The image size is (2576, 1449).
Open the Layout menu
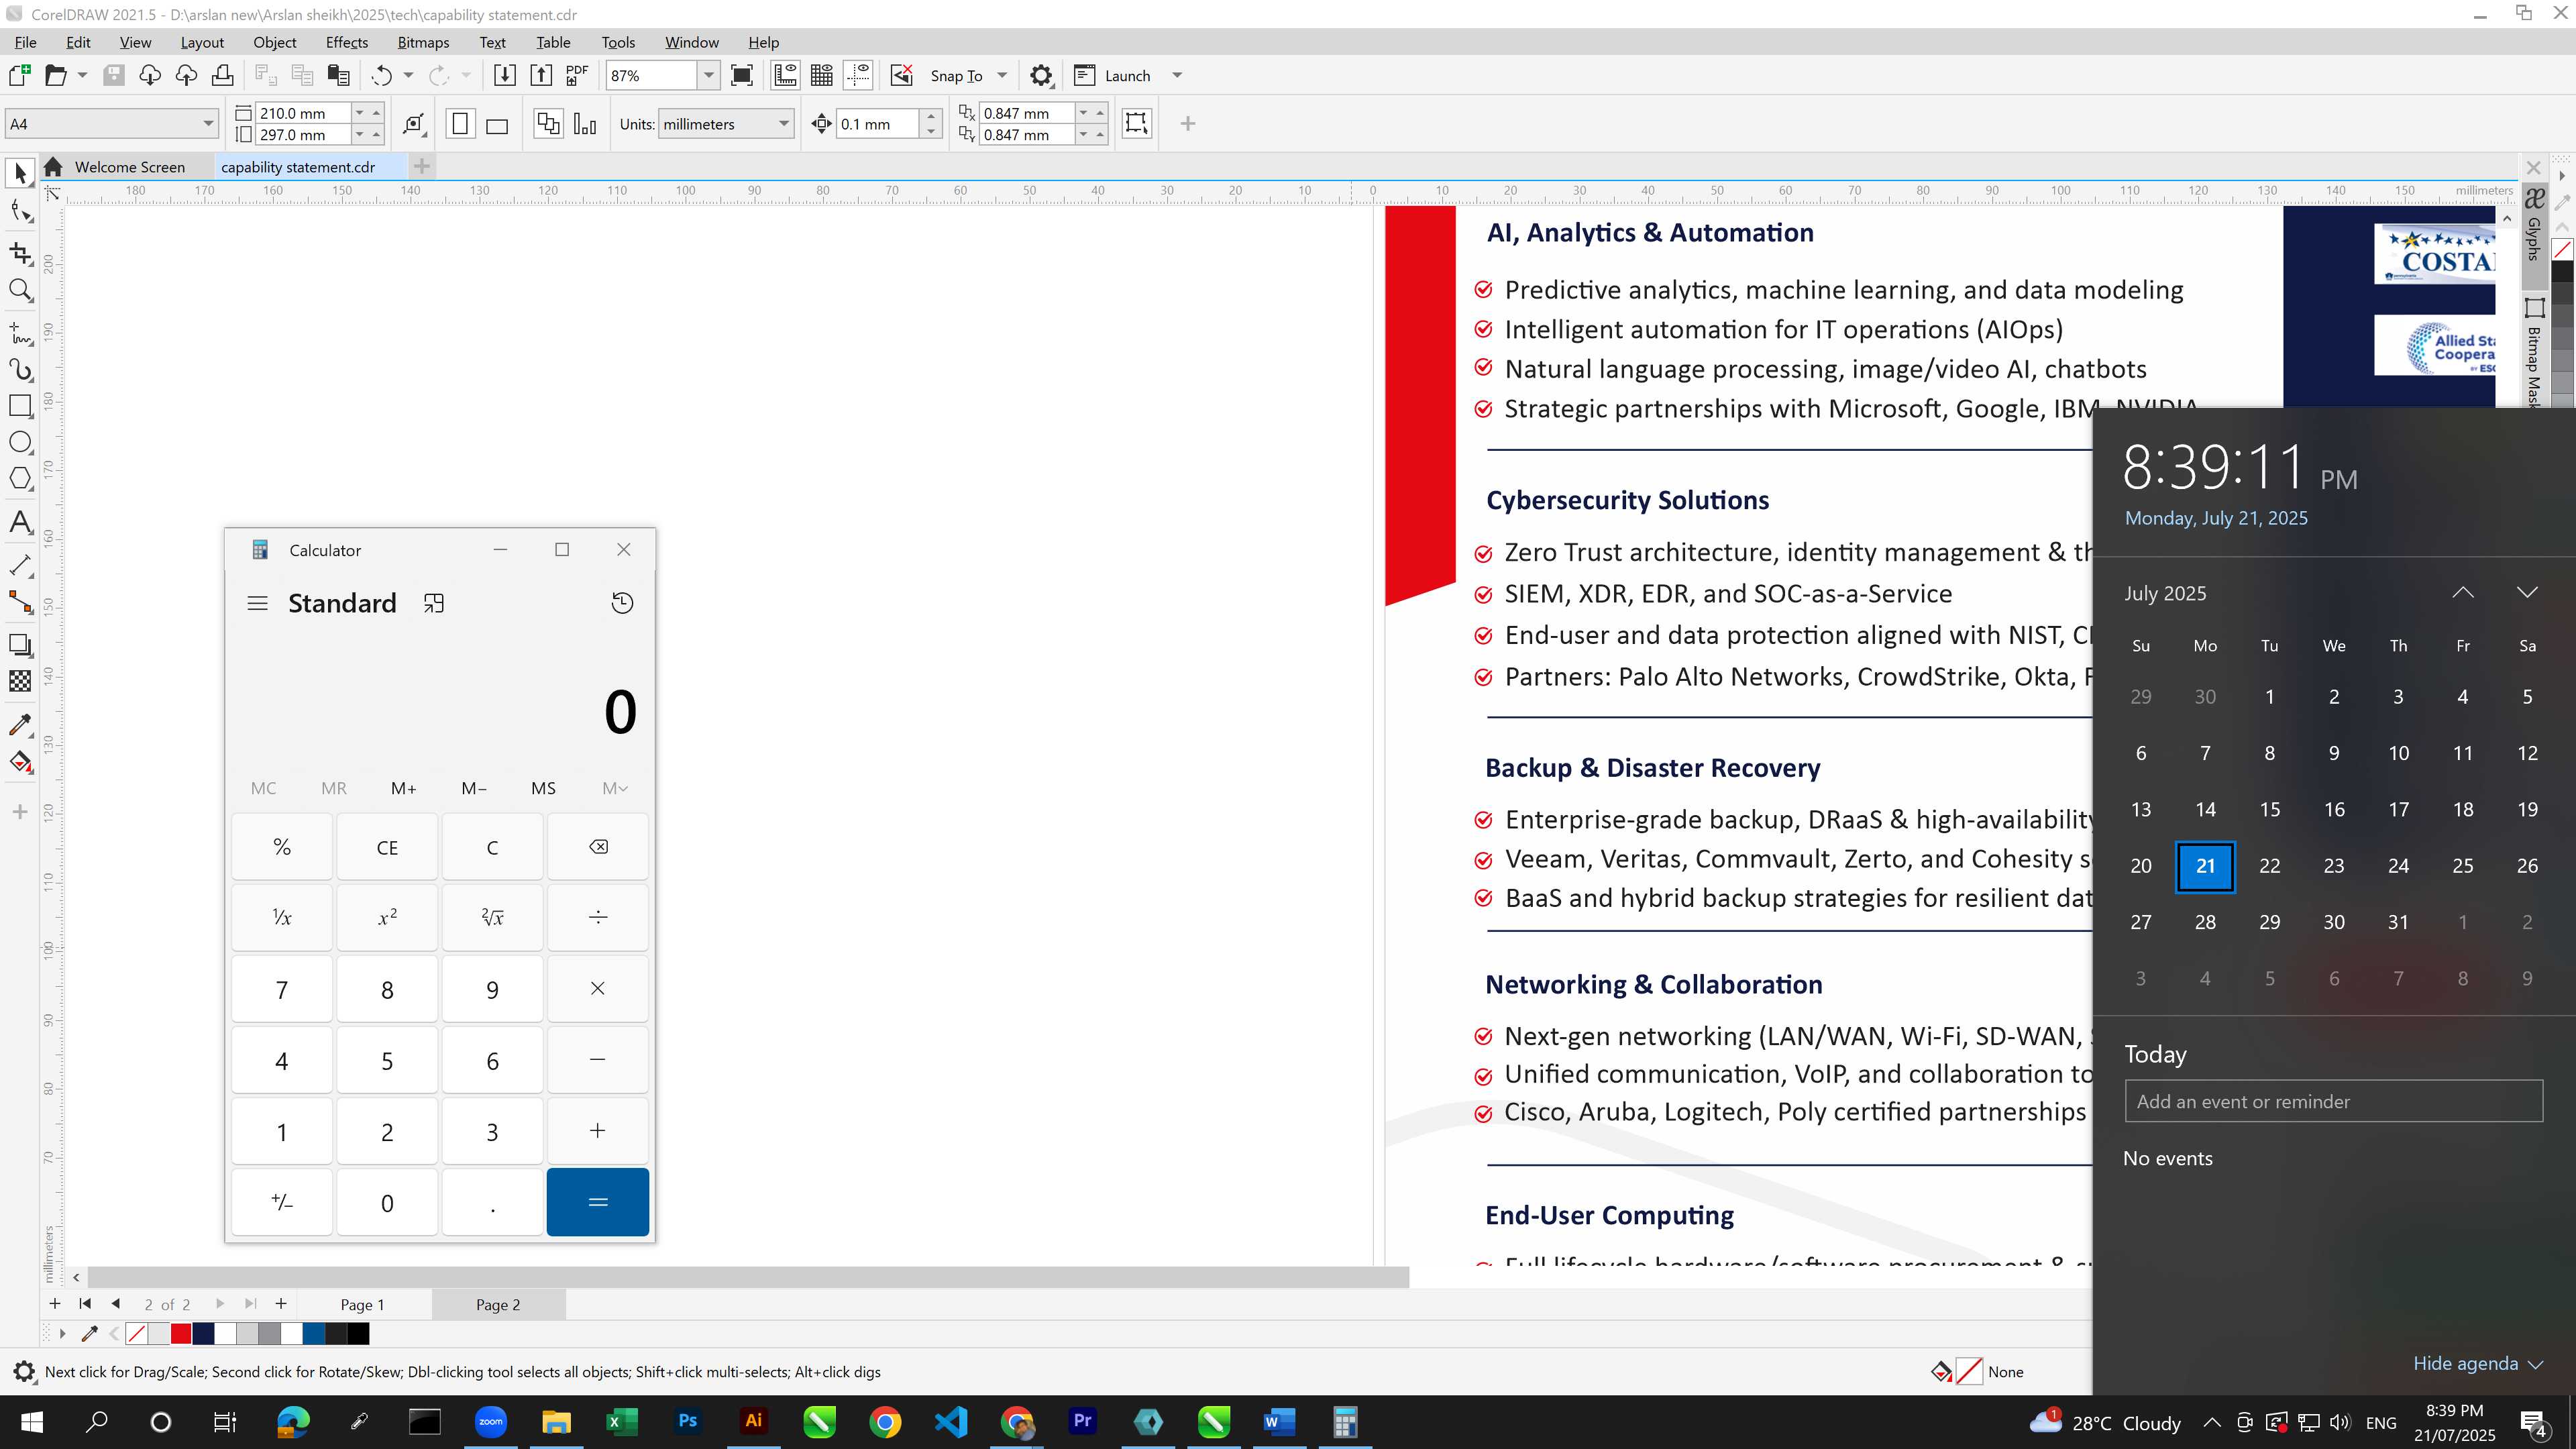pyautogui.click(x=202, y=42)
